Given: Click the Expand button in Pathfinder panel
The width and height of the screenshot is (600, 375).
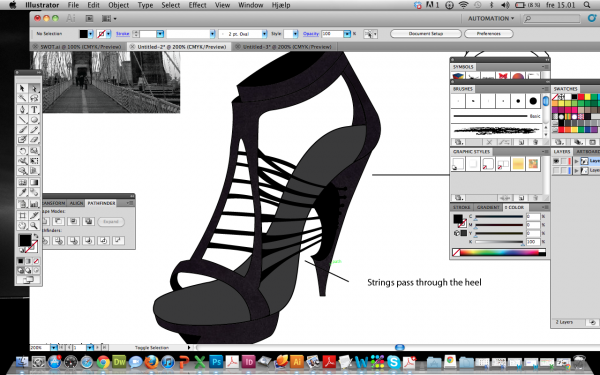Looking at the screenshot, I should pyautogui.click(x=111, y=222).
